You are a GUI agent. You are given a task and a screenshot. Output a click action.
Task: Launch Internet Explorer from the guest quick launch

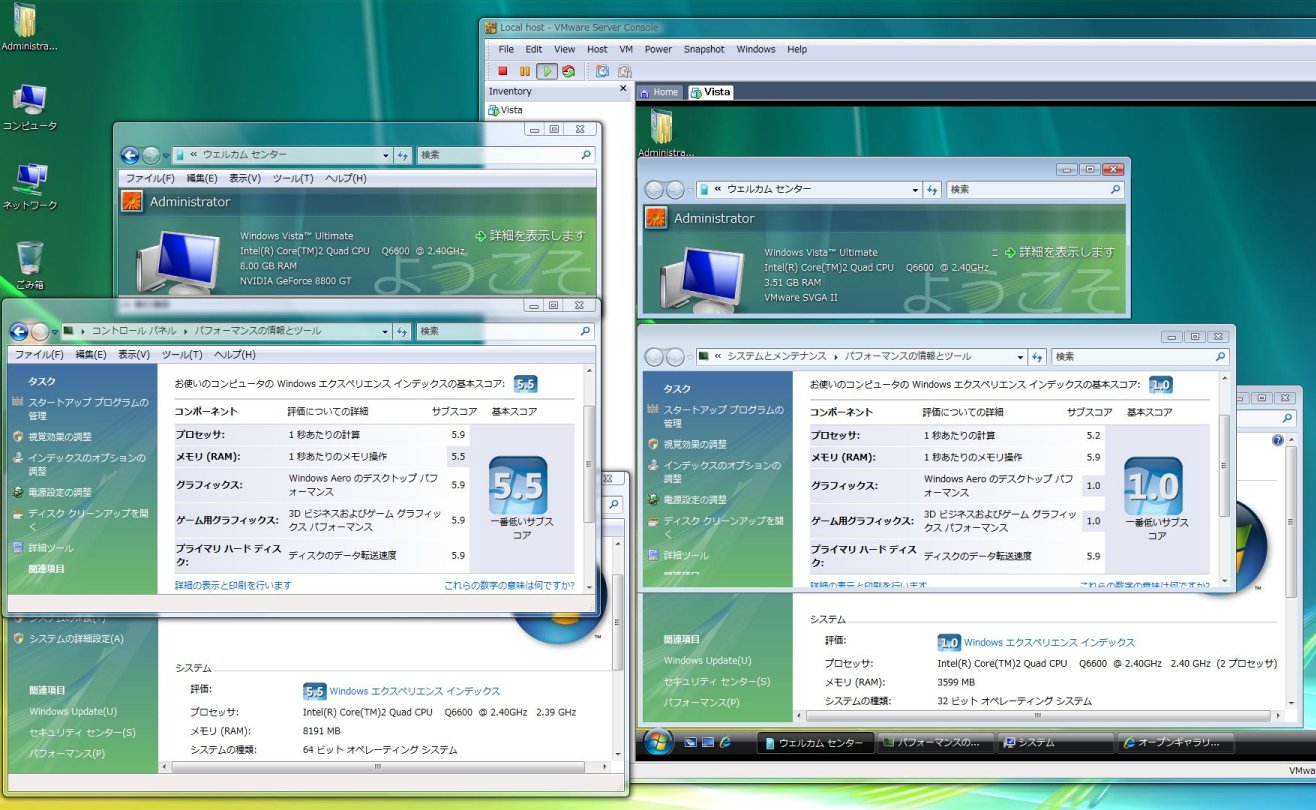pos(726,742)
